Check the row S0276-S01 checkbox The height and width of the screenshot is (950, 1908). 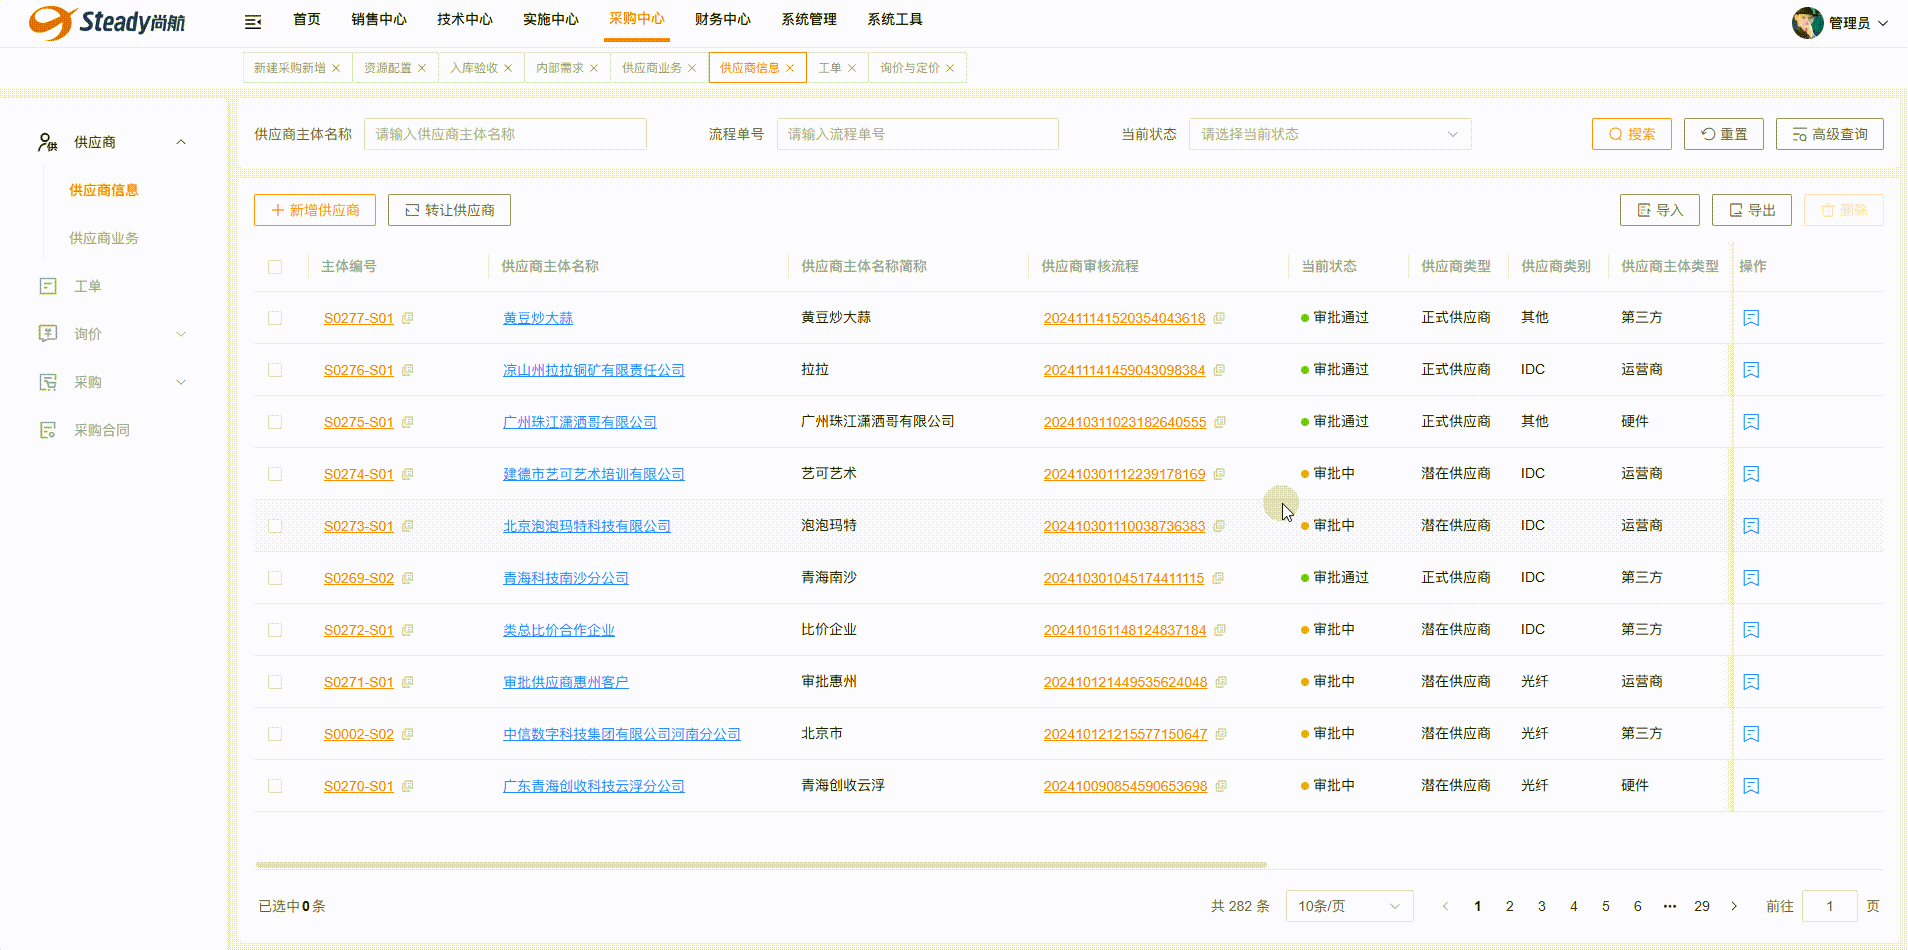(275, 370)
